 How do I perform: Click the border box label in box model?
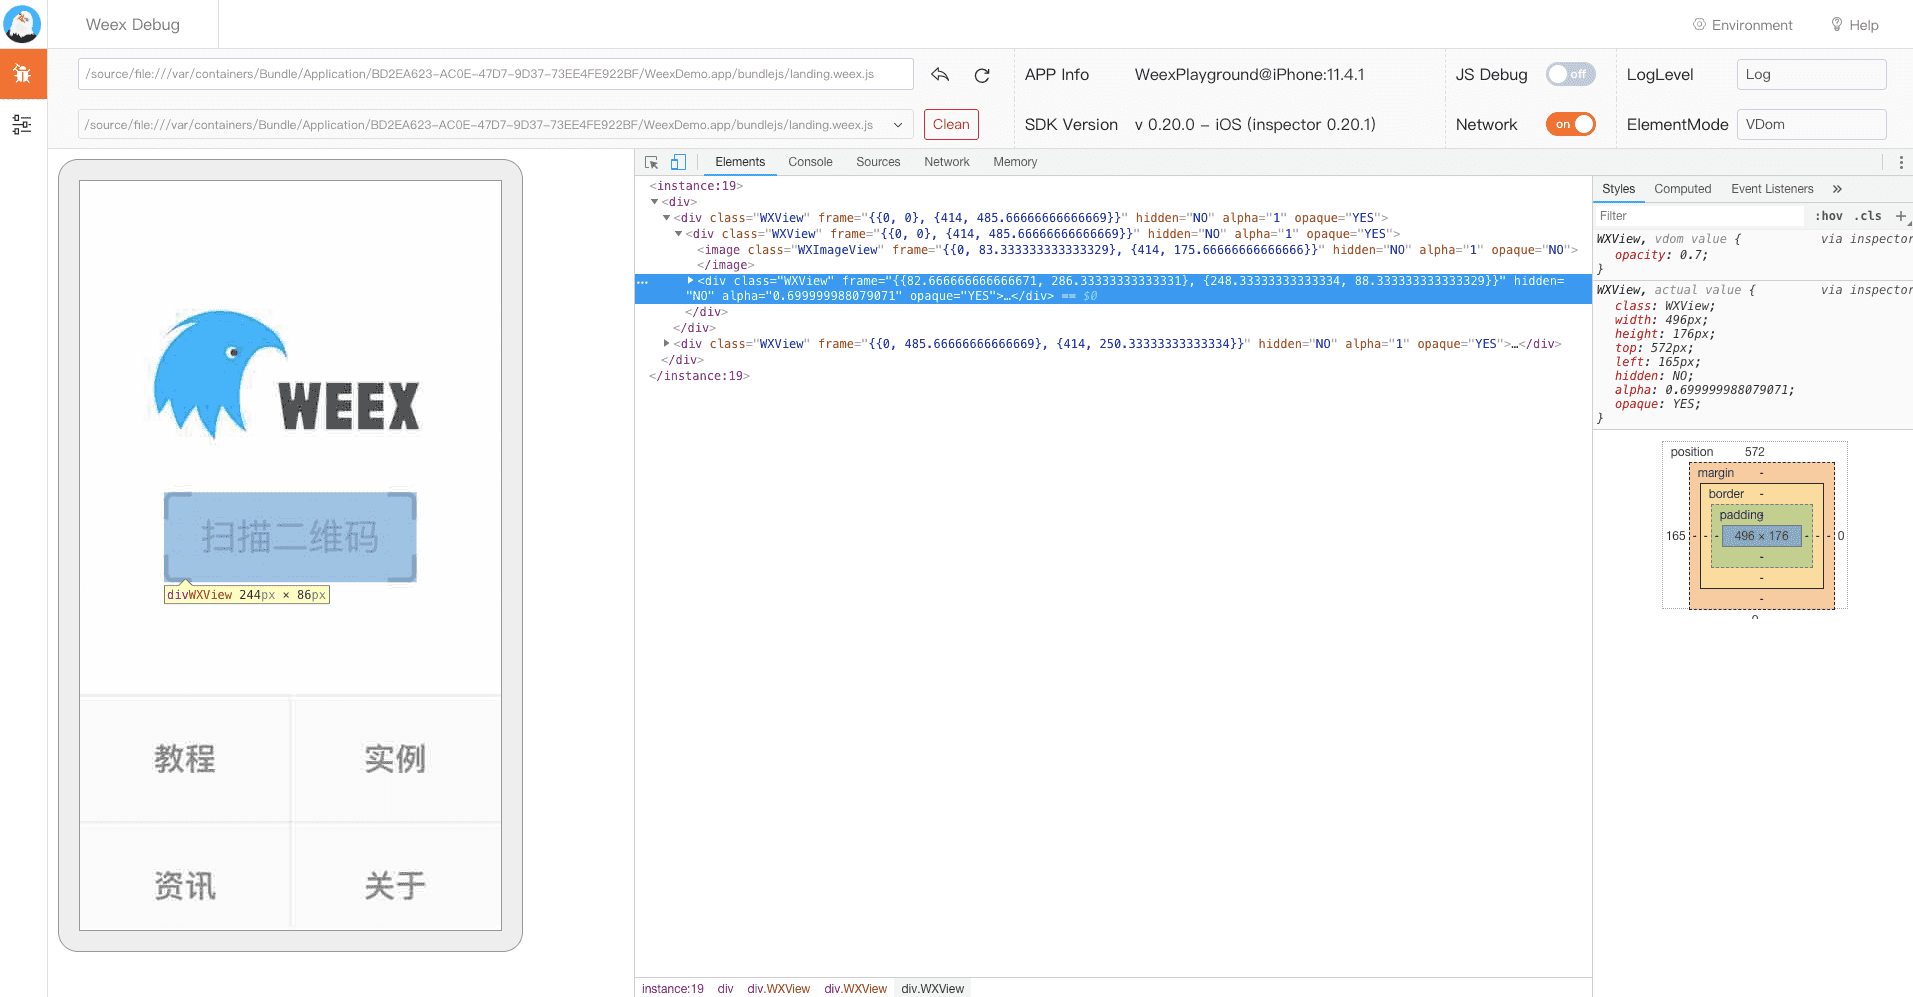click(1726, 494)
